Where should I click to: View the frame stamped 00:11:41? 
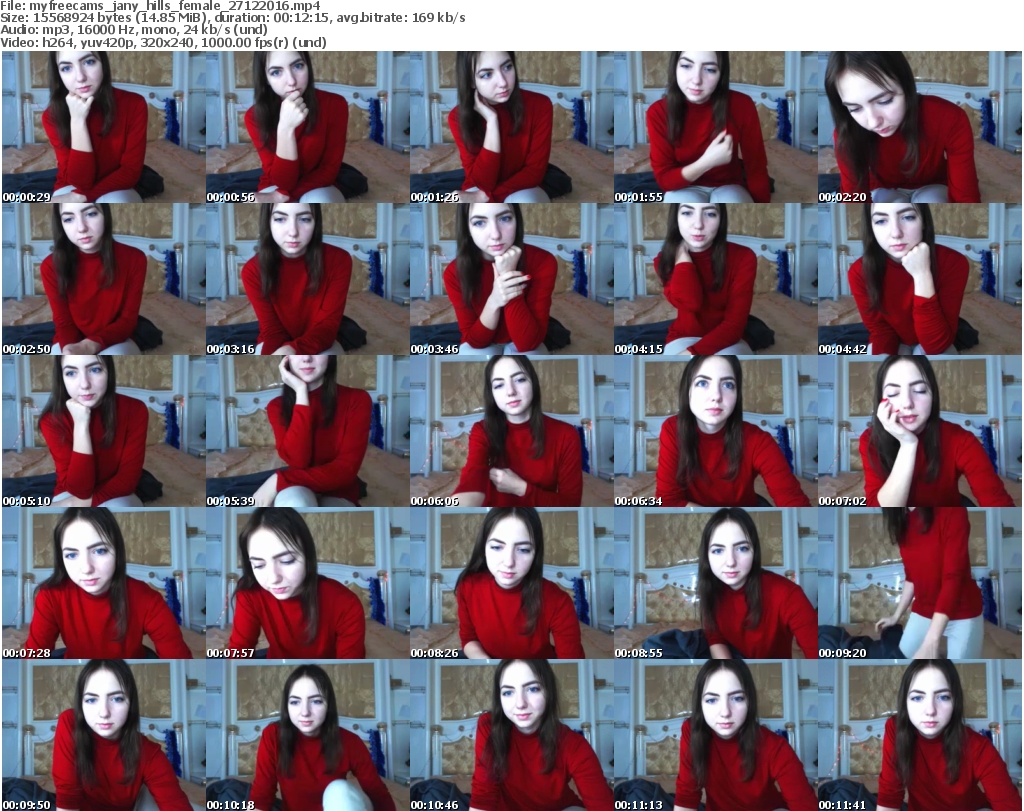click(x=920, y=735)
